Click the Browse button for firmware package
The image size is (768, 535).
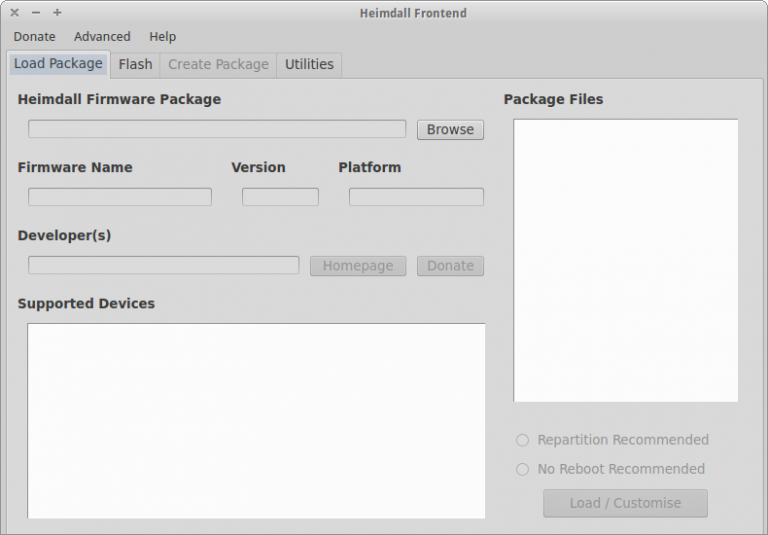[450, 130]
